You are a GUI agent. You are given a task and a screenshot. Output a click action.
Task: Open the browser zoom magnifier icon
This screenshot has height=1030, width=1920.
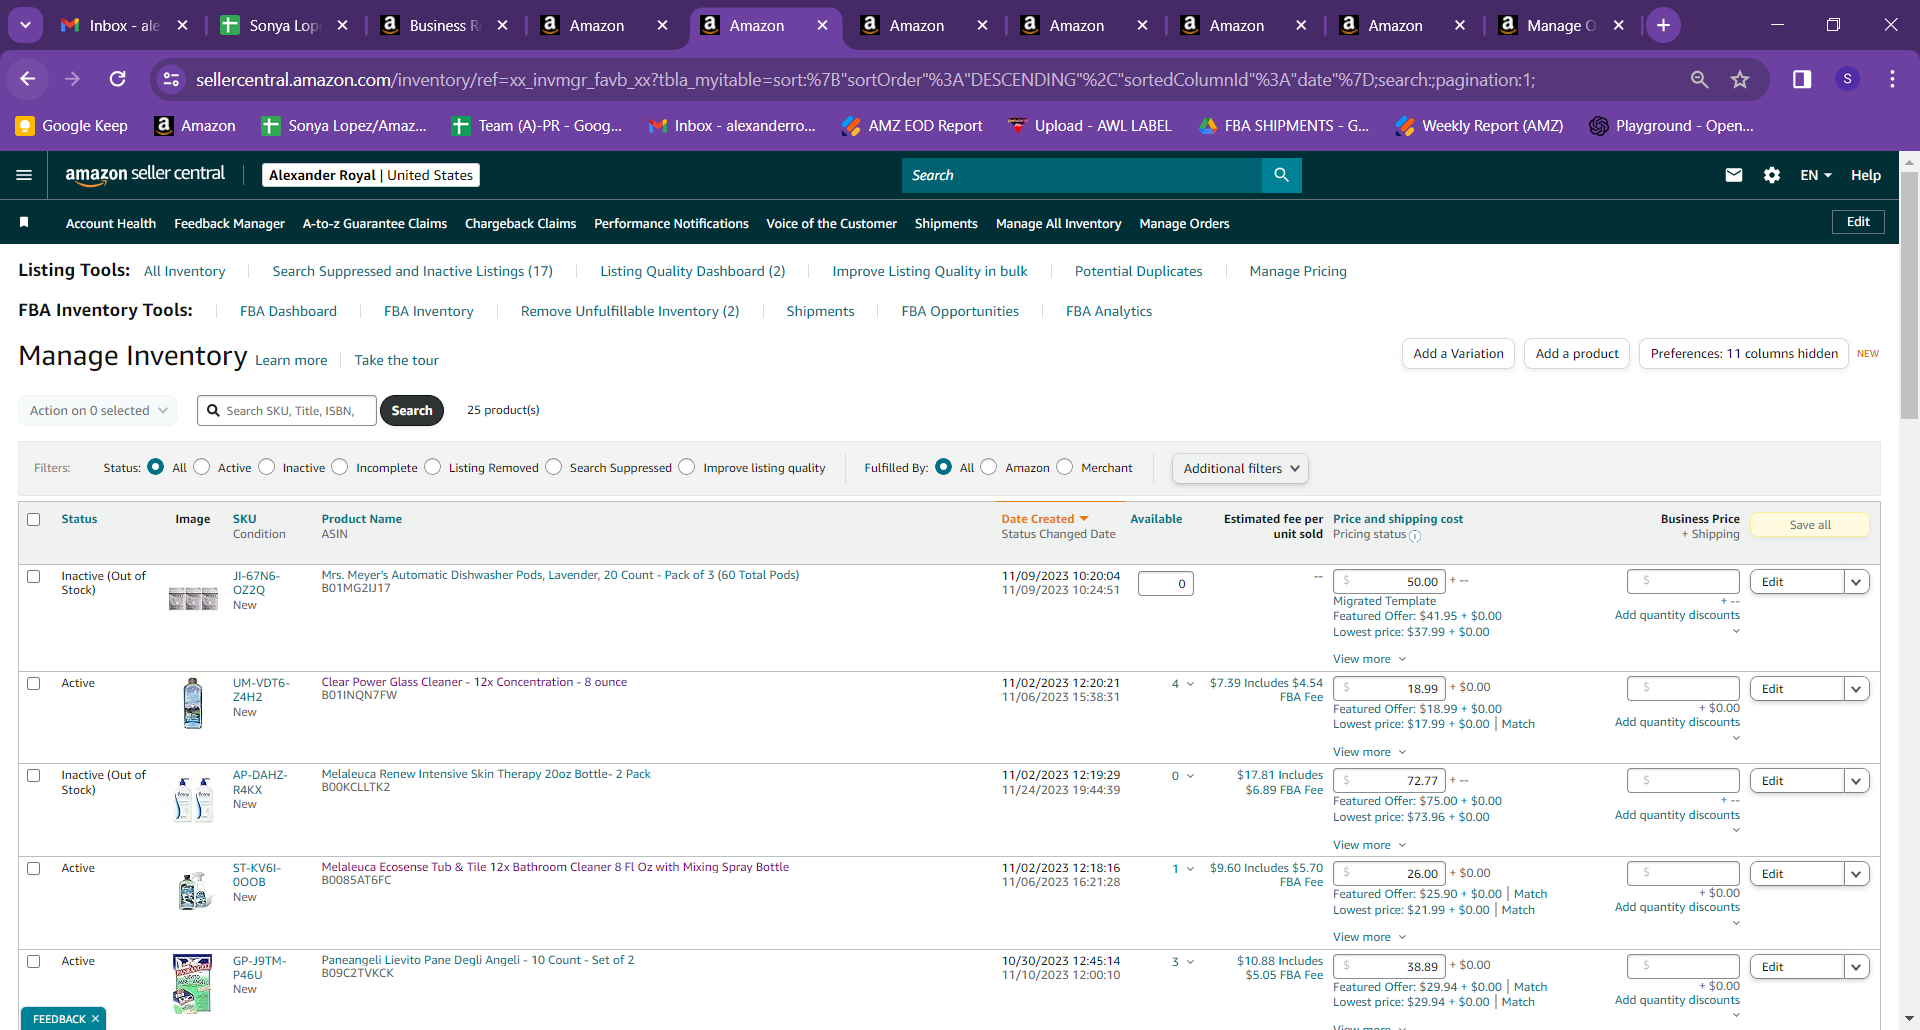click(1699, 79)
